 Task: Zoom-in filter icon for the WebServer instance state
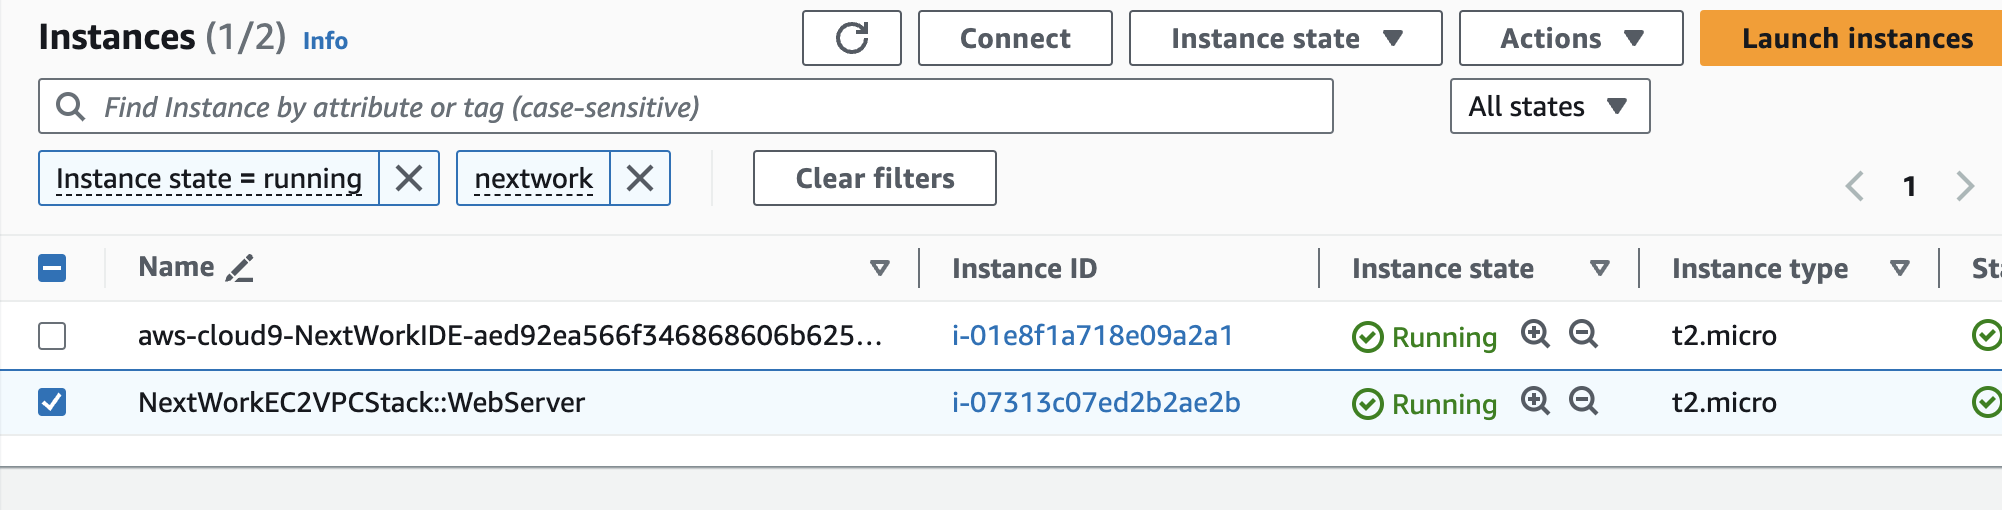point(1535,402)
